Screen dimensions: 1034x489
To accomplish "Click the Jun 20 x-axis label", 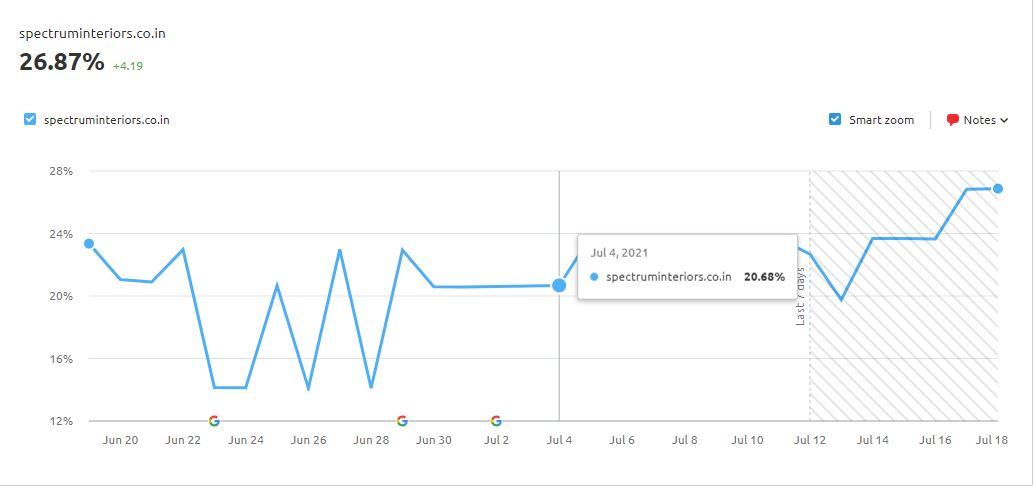I will point(120,440).
